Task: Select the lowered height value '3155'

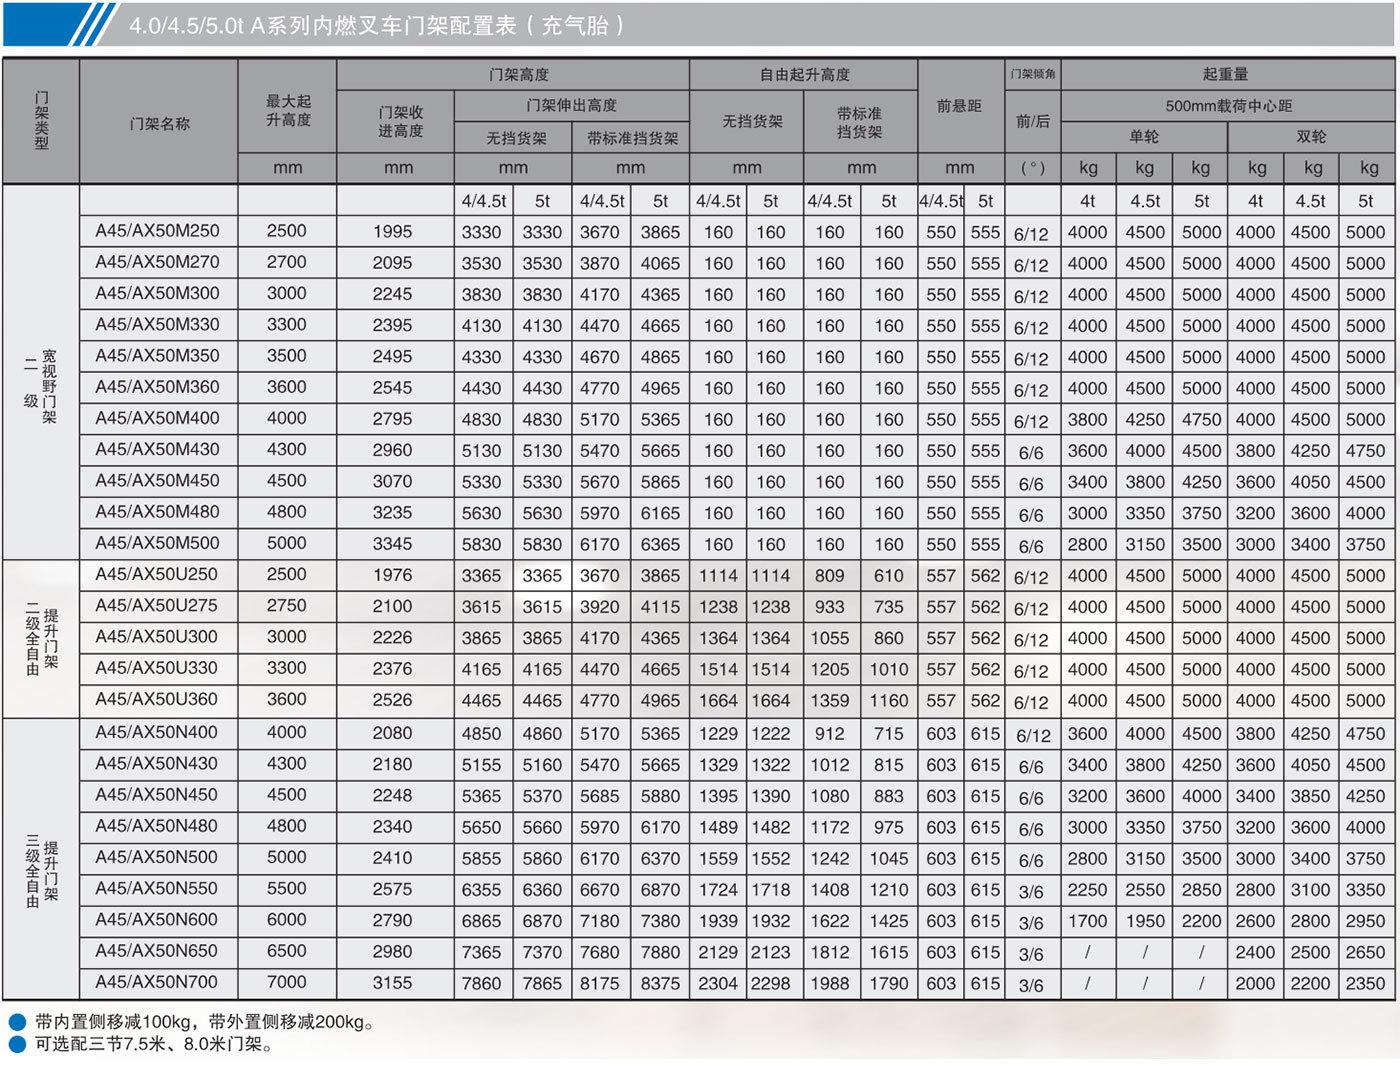Action: click(x=393, y=982)
